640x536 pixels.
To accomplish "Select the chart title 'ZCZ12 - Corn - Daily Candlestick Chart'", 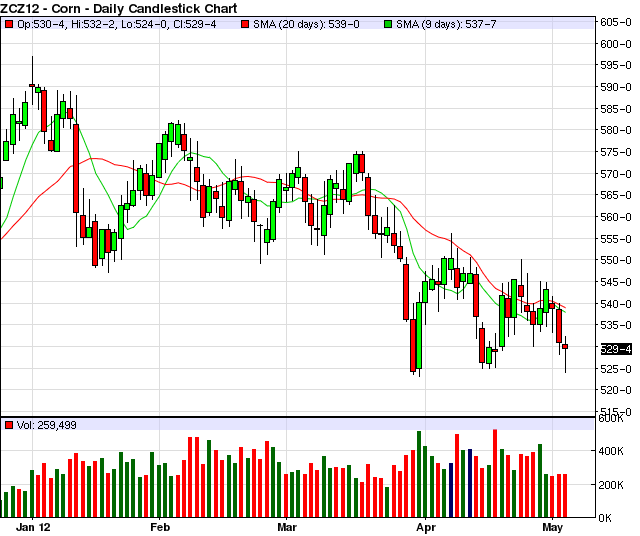I will [x=119, y=8].
